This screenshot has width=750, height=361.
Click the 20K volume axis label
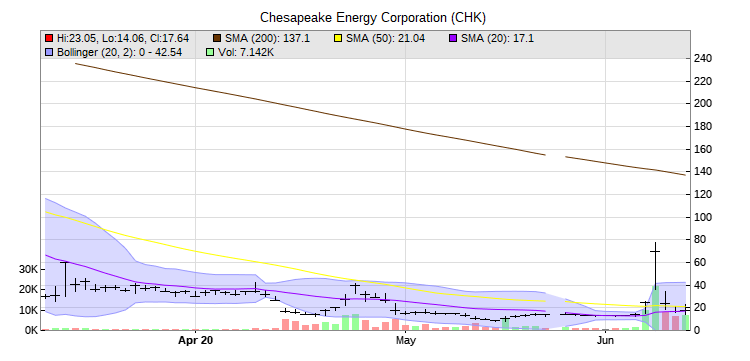click(28, 290)
